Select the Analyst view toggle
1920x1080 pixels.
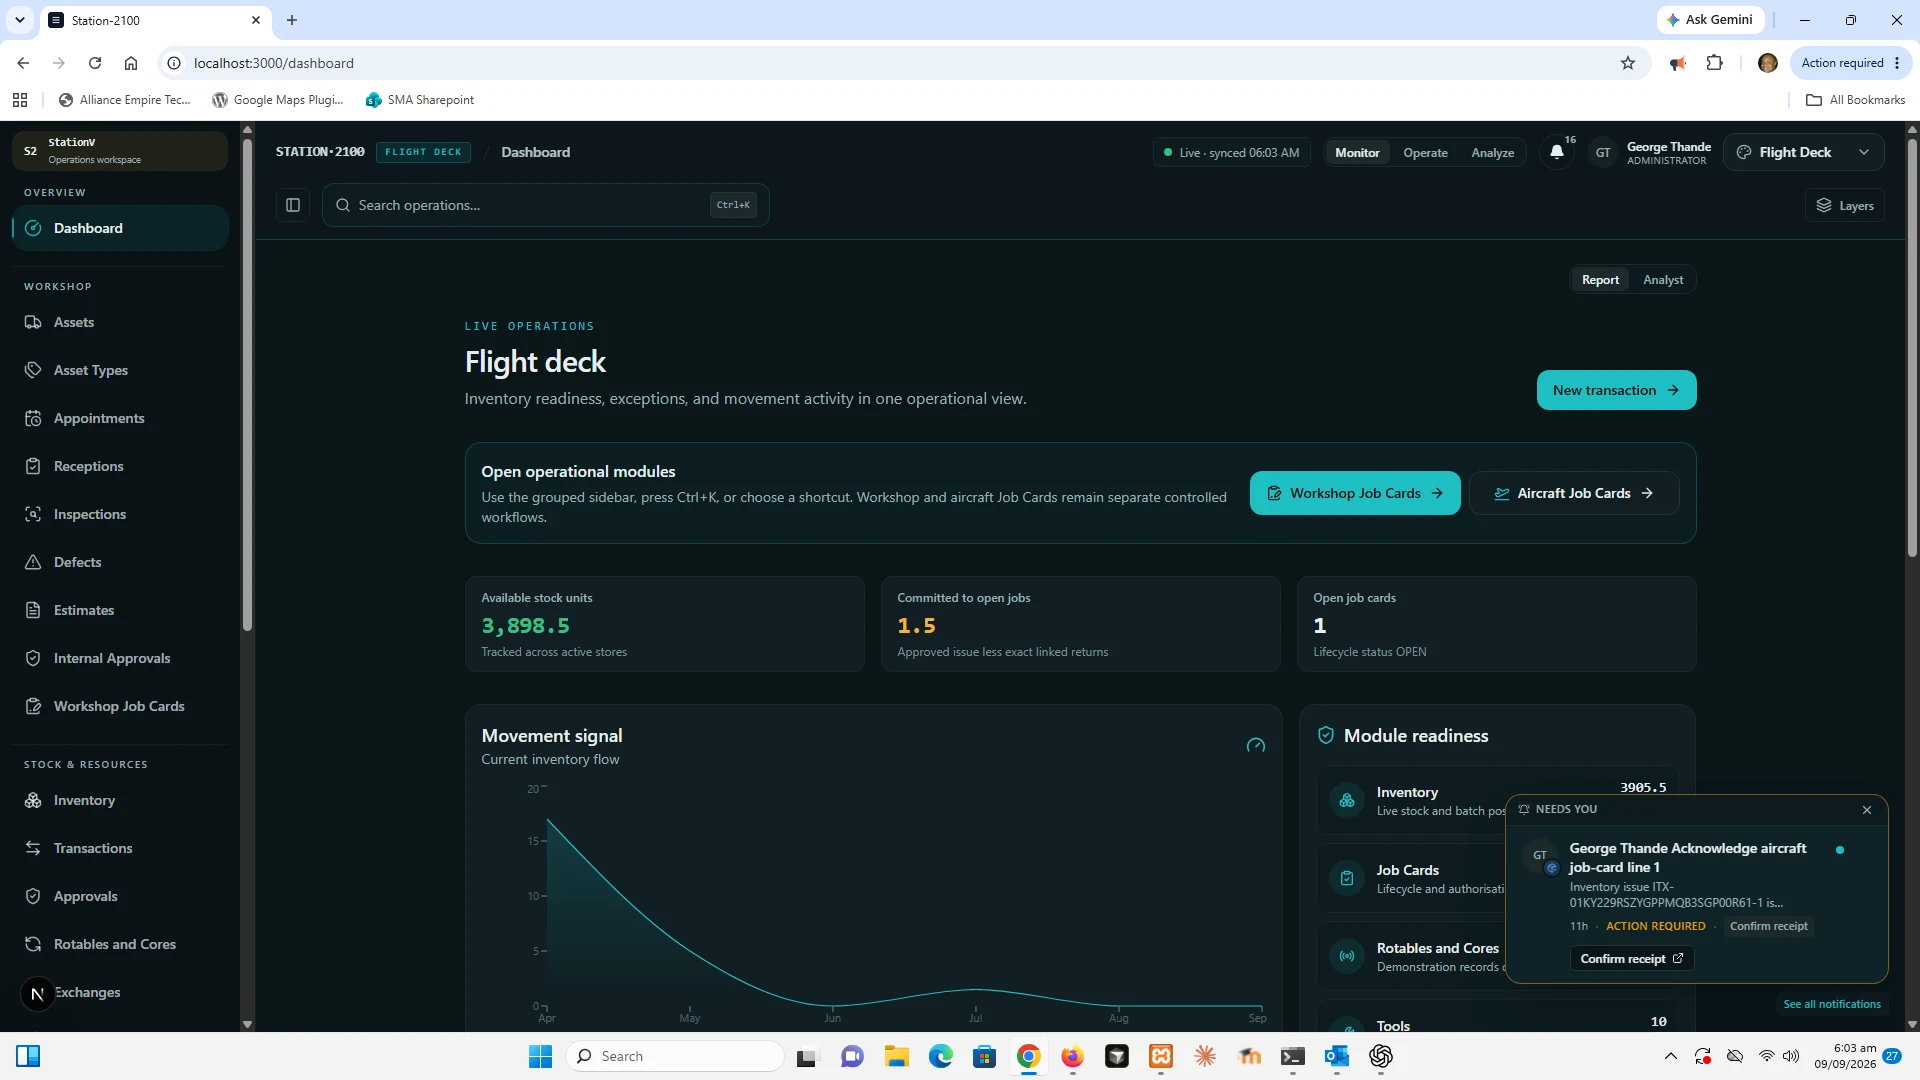point(1663,280)
